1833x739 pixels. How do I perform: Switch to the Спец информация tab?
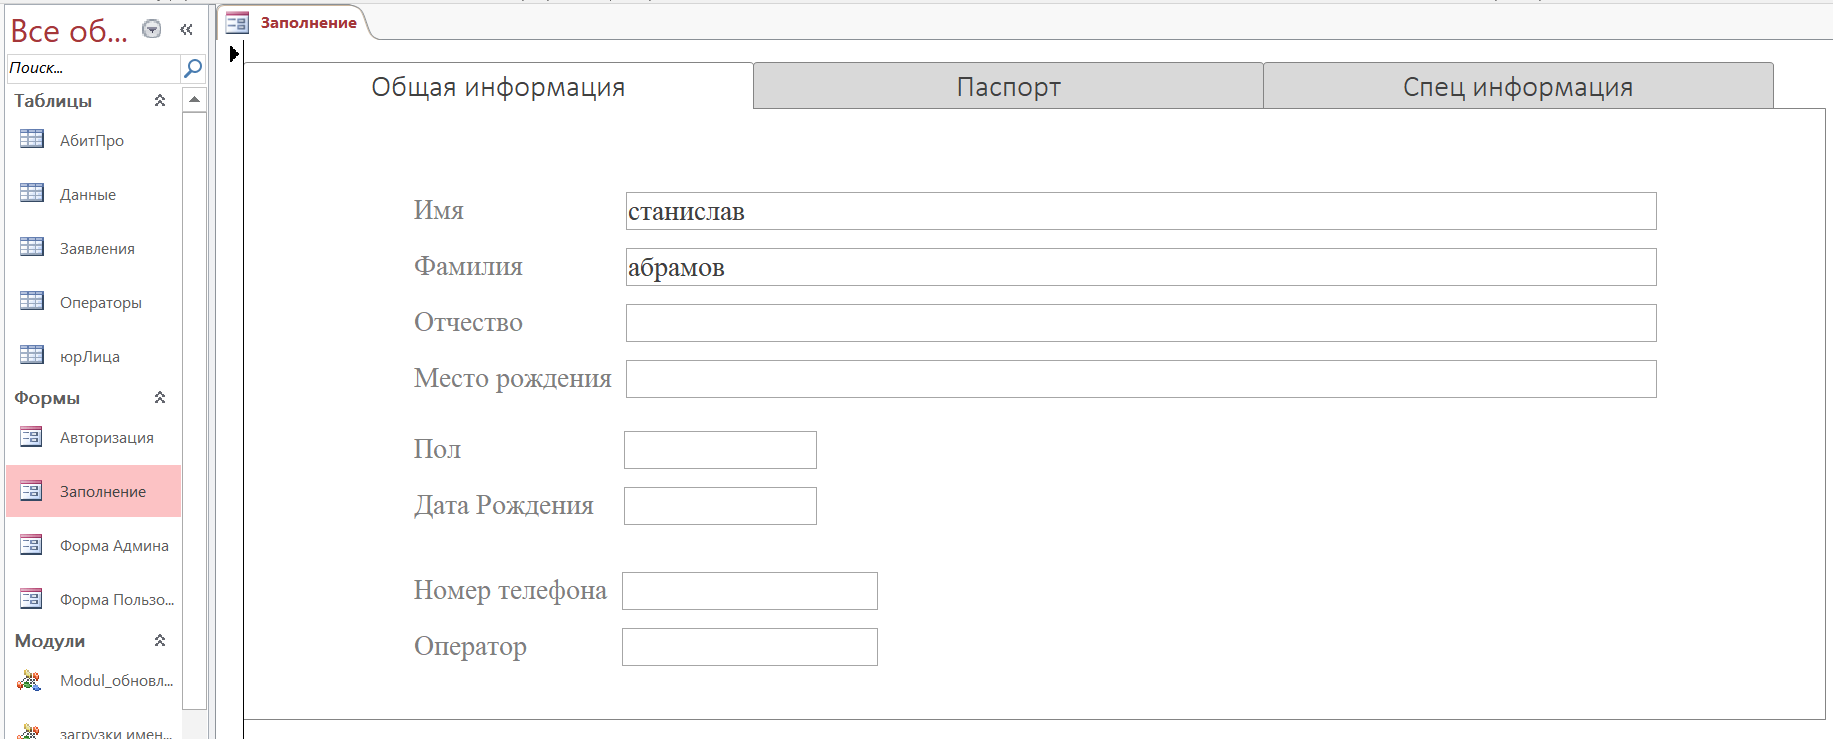[x=1517, y=87]
